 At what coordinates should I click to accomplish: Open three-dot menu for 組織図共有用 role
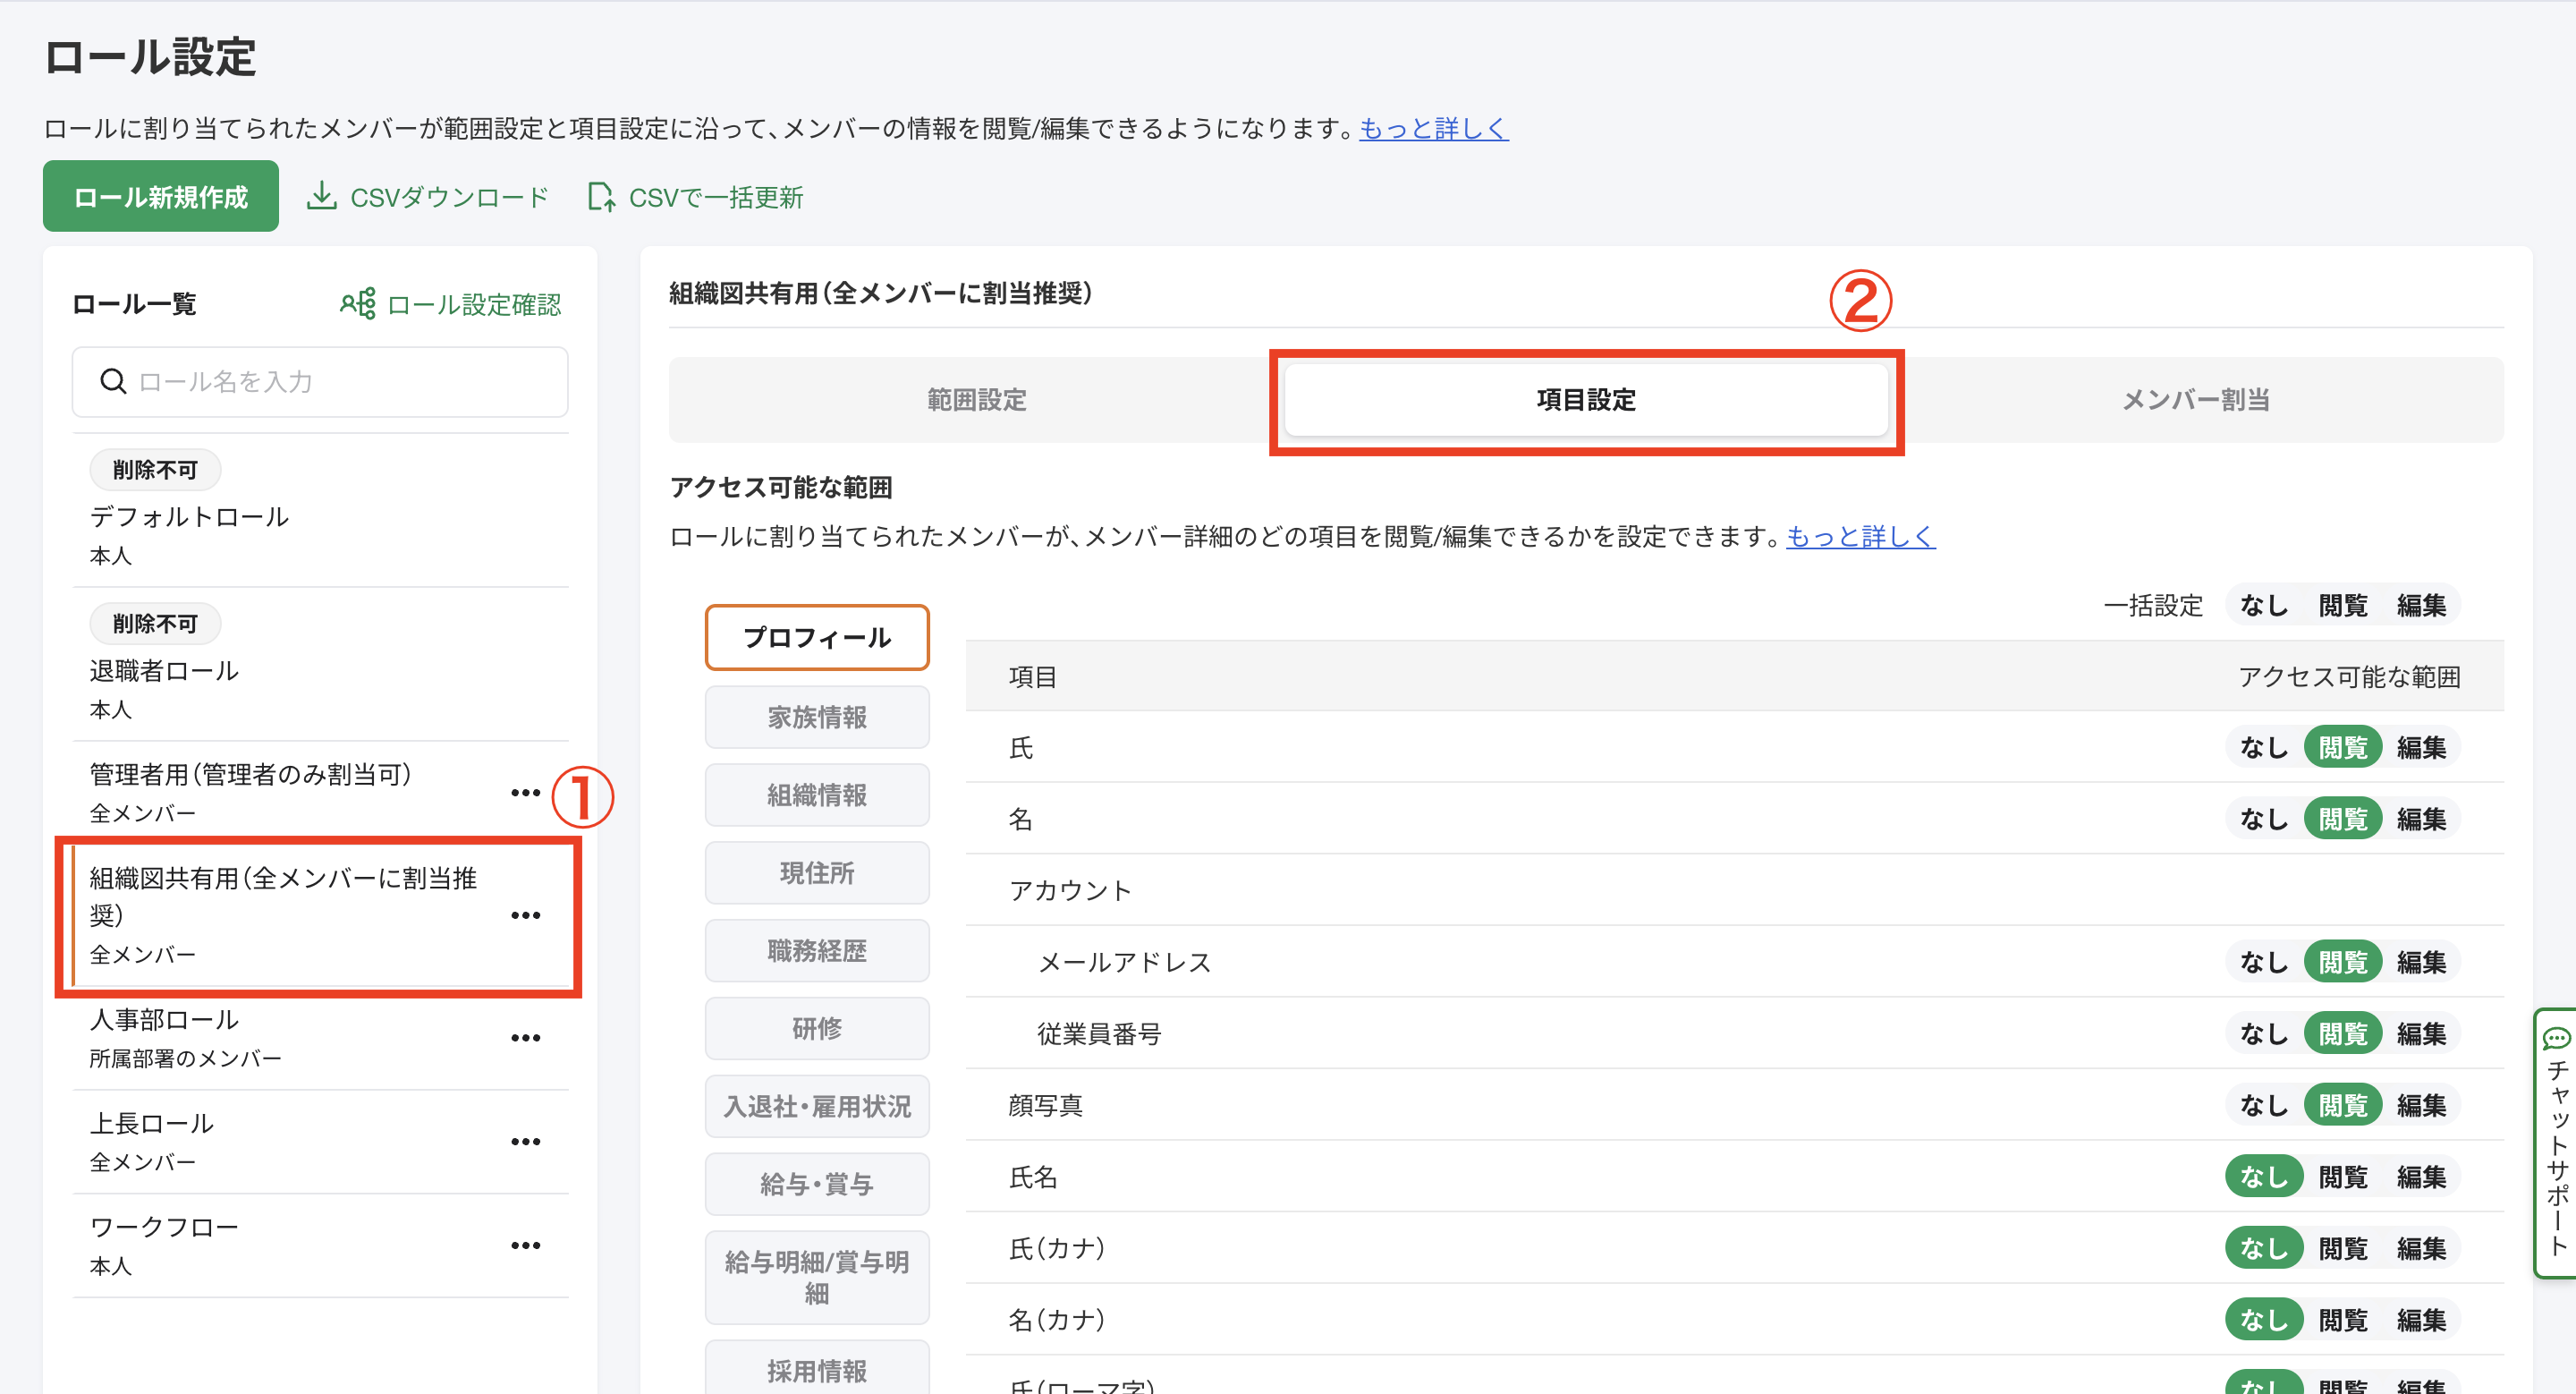(x=525, y=916)
